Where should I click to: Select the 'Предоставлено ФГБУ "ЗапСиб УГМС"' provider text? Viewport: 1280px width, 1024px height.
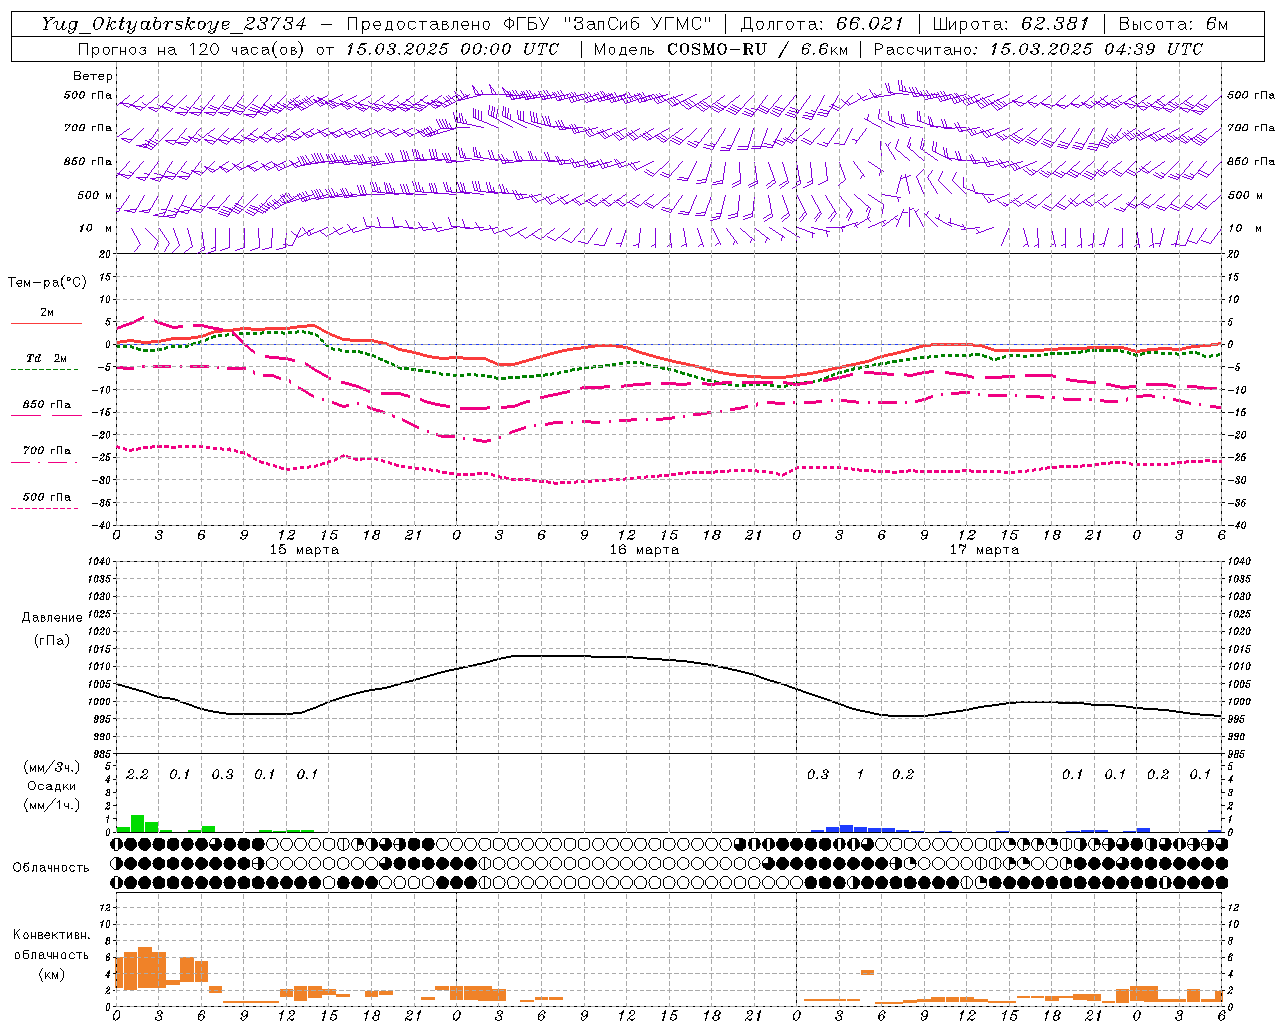pos(529,24)
